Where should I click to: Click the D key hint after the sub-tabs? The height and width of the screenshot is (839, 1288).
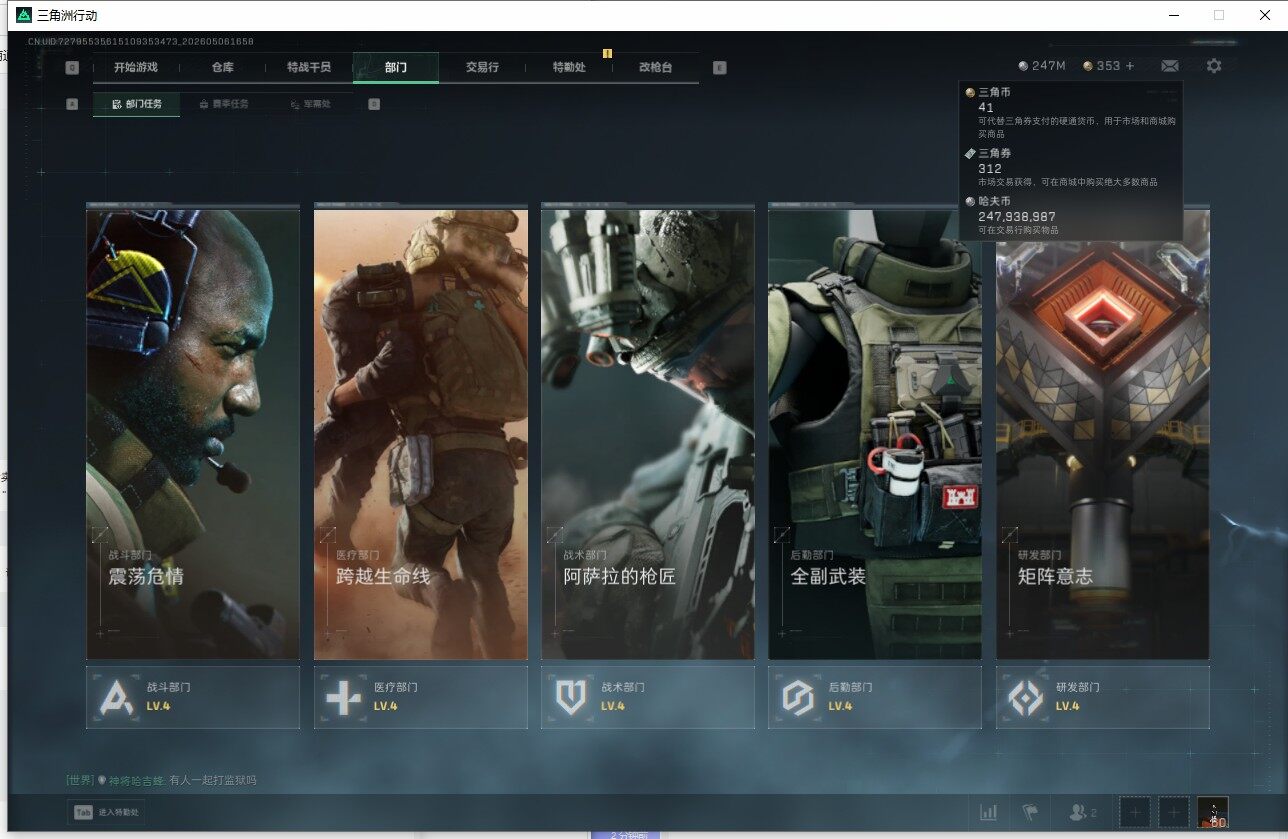(374, 104)
